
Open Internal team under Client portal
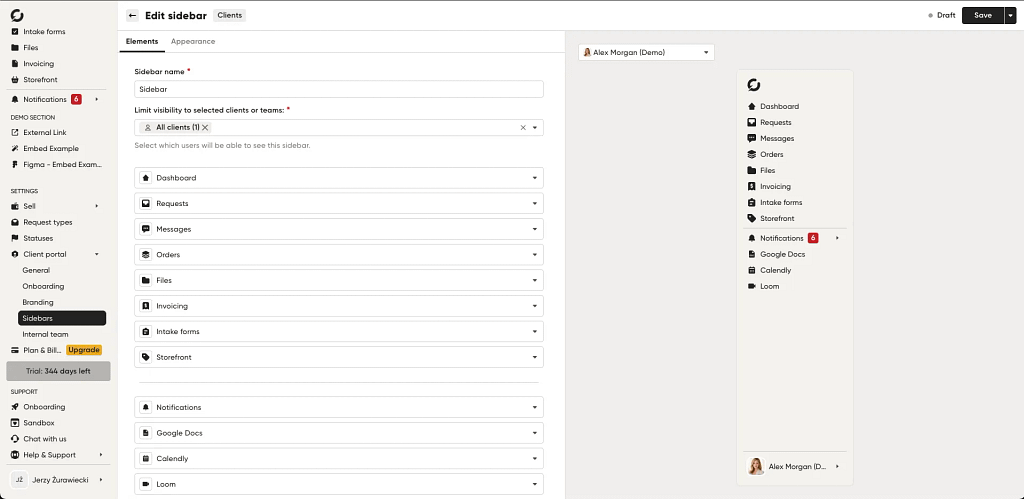pos(45,334)
